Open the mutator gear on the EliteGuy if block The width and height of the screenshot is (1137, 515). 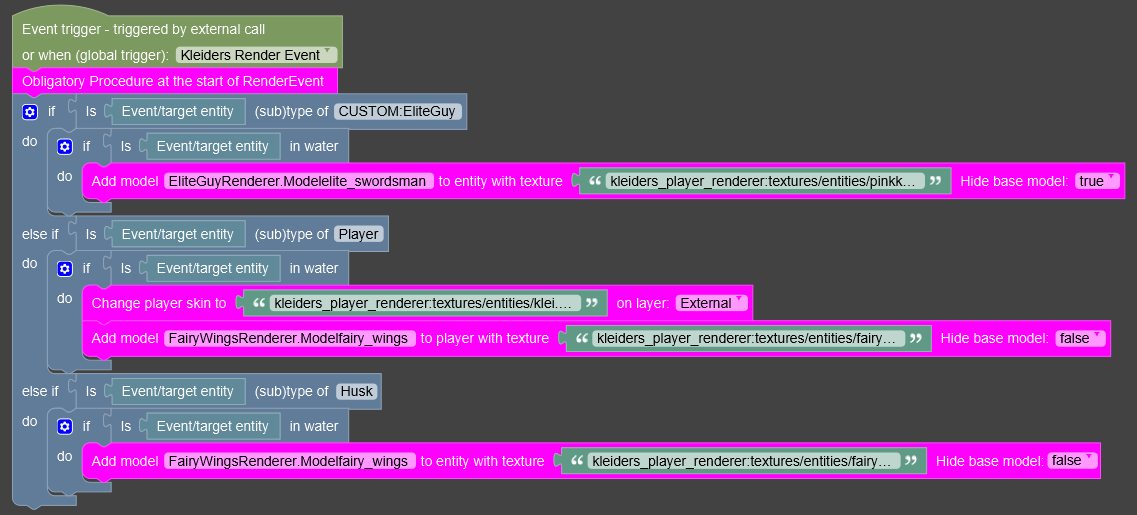[x=30, y=112]
